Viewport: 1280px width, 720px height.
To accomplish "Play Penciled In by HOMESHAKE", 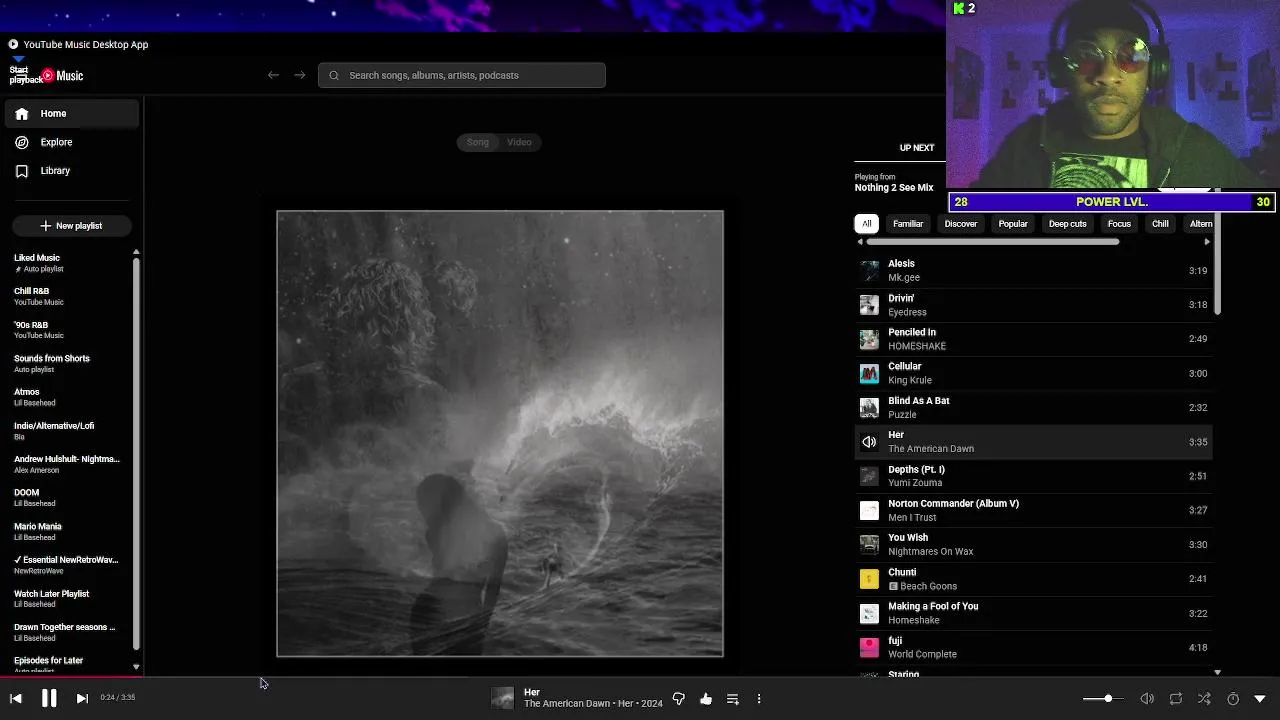I will pos(1033,339).
